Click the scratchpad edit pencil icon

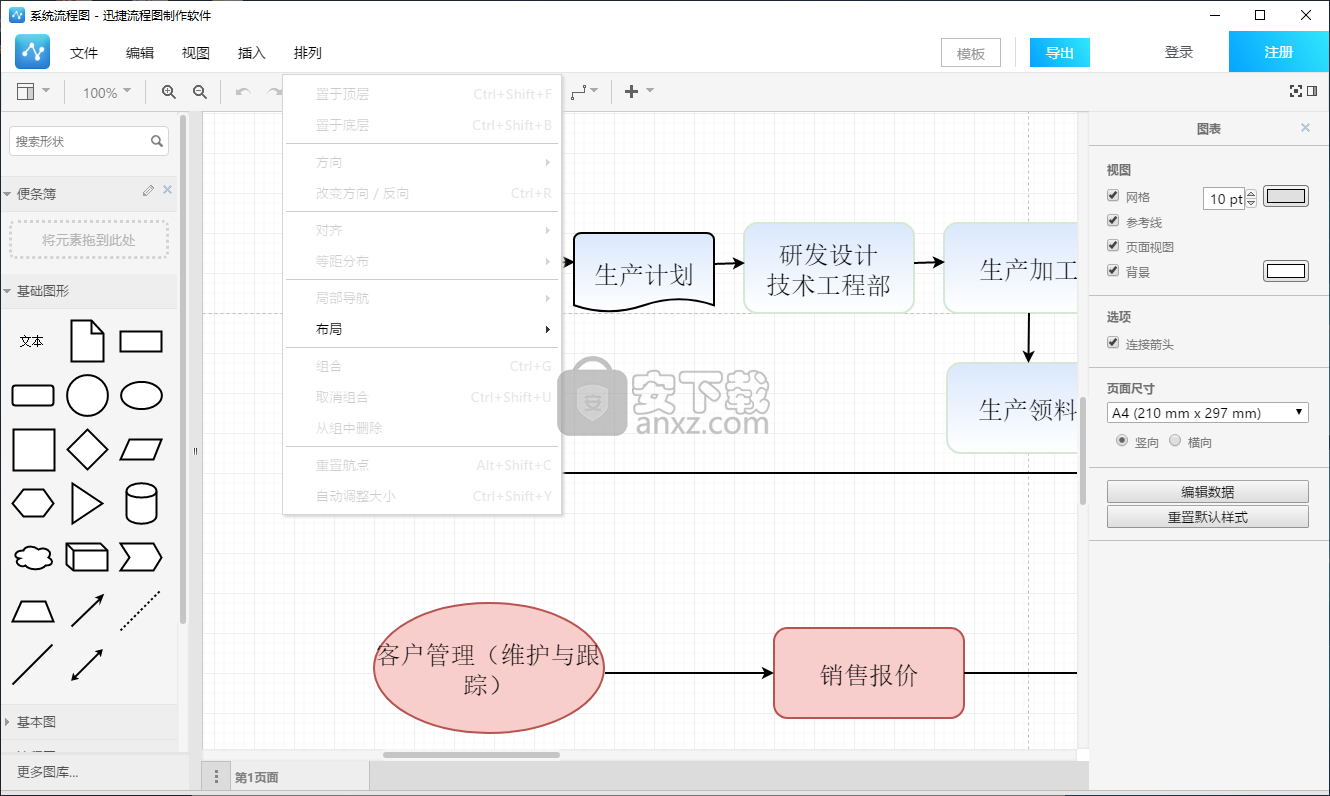pos(148,190)
